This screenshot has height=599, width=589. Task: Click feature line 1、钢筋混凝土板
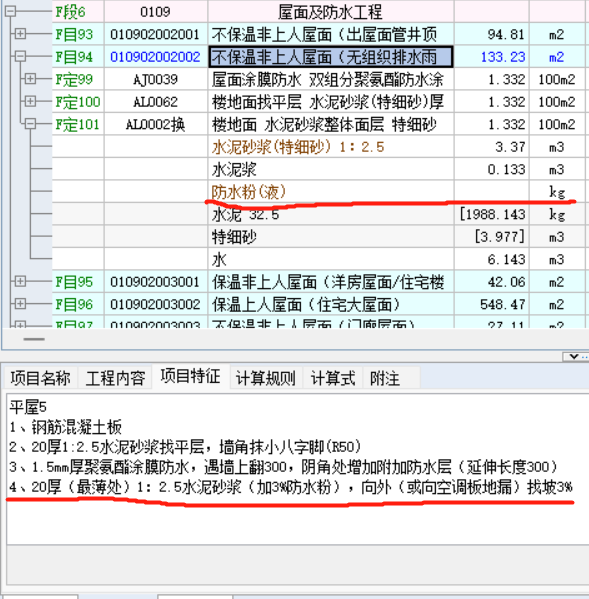coord(66,427)
